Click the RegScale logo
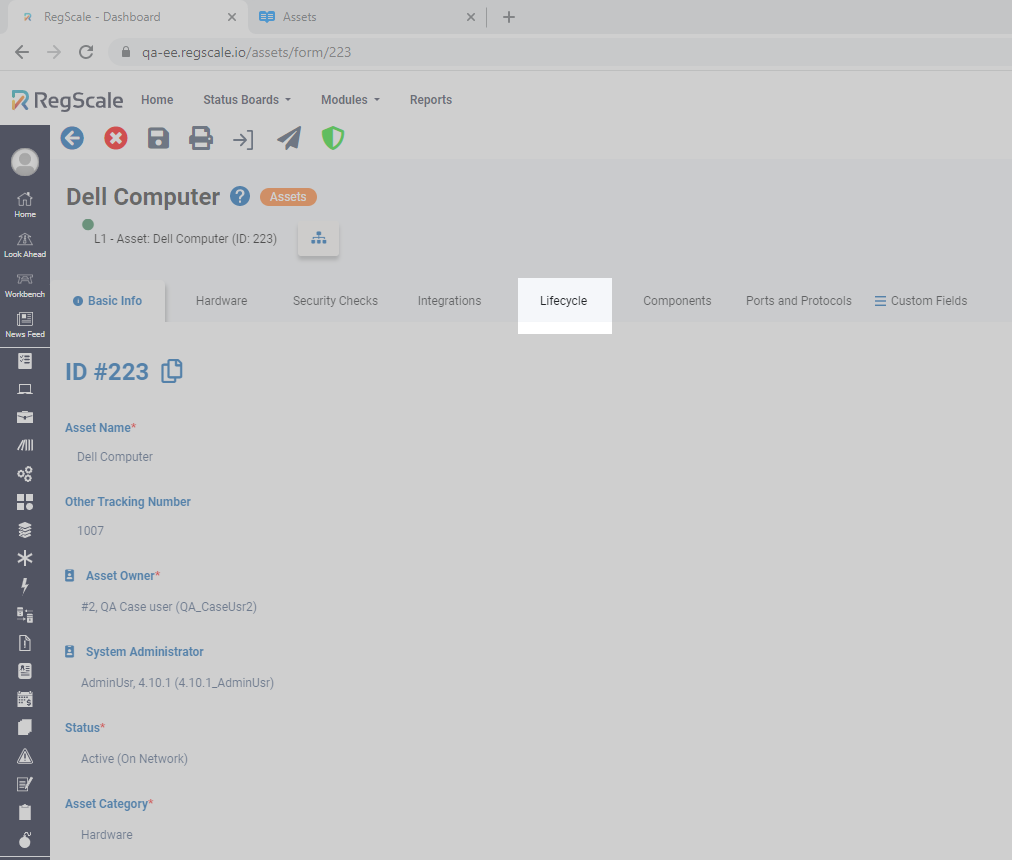 [67, 100]
